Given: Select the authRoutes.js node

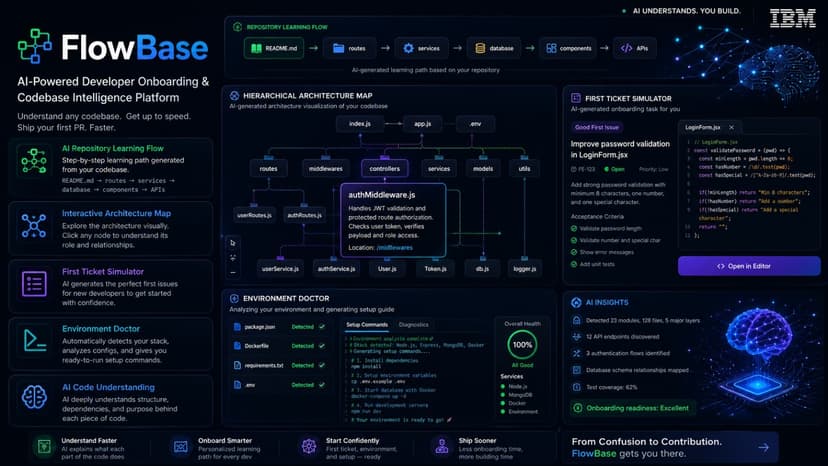Looking at the screenshot, I should click(305, 215).
